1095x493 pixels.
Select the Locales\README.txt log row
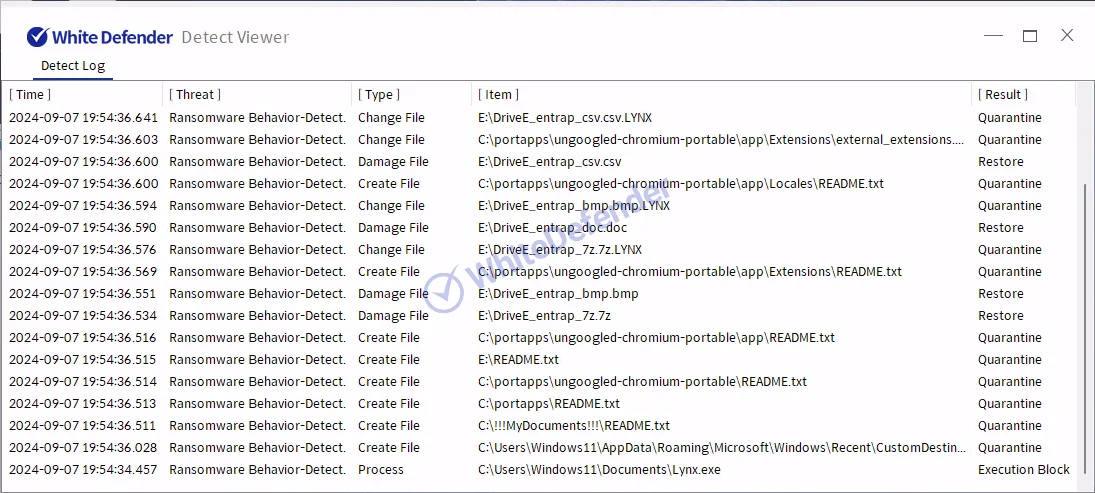coord(680,184)
